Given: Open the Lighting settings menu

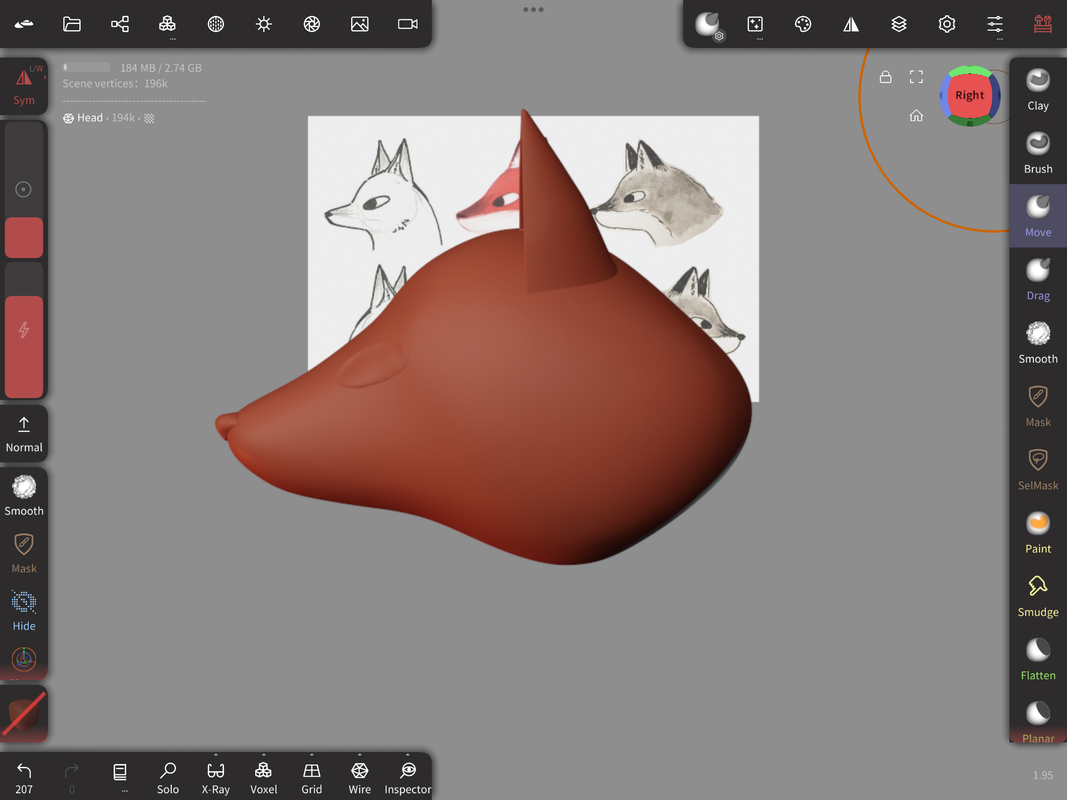Looking at the screenshot, I should pyautogui.click(x=264, y=24).
